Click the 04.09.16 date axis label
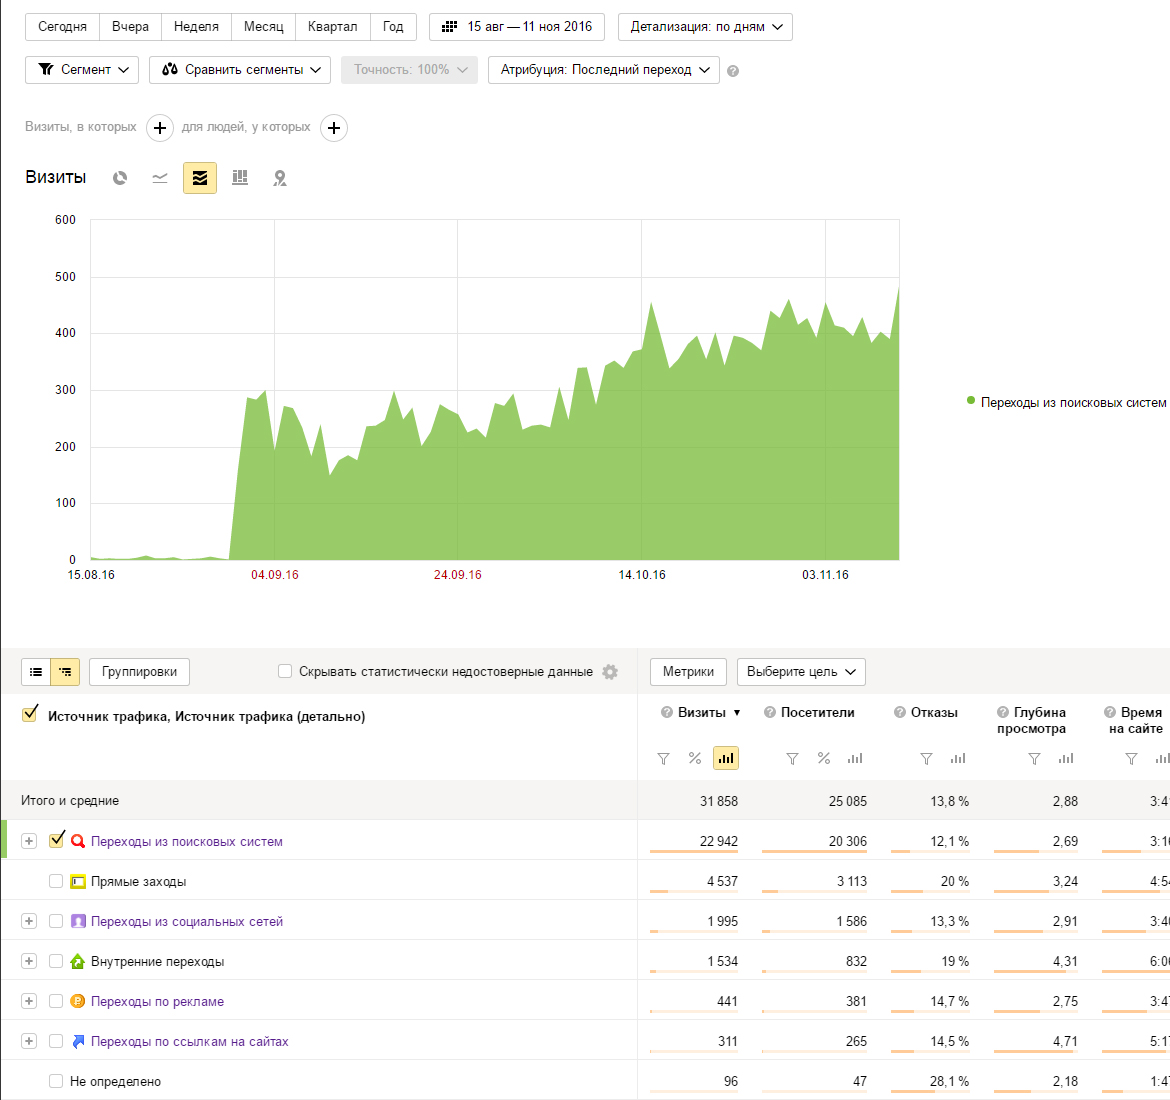Screen dimensions: 1170x1100 click(275, 575)
